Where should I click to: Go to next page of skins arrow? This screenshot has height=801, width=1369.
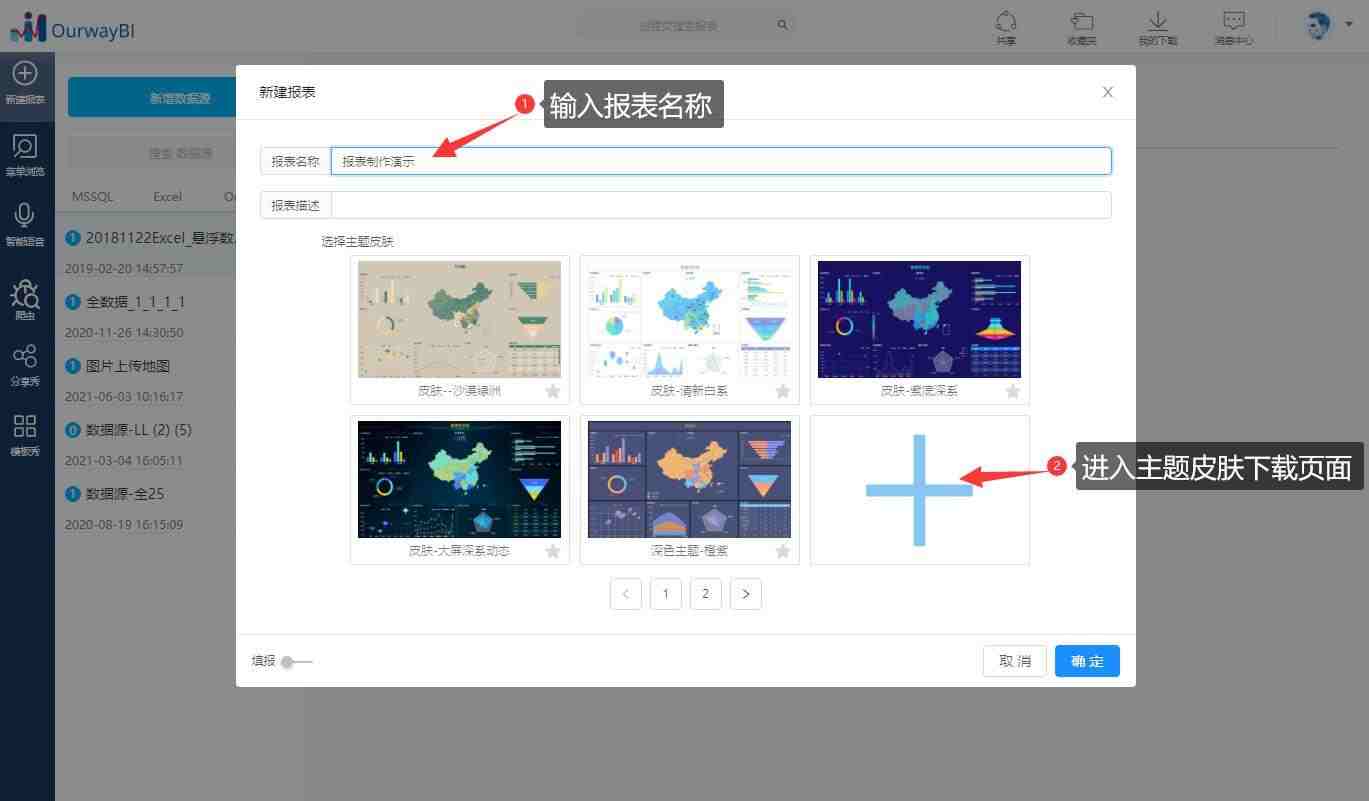[746, 594]
